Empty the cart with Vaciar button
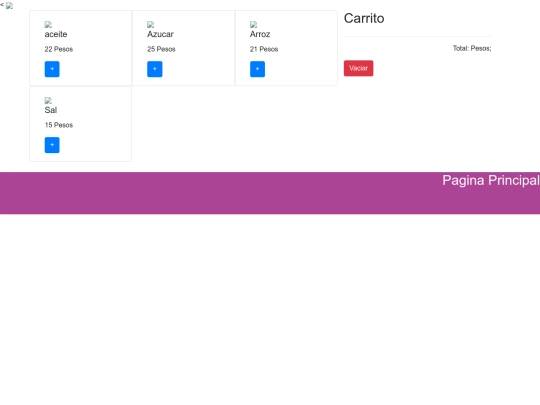Viewport: 540px width, 405px height. pyautogui.click(x=358, y=68)
